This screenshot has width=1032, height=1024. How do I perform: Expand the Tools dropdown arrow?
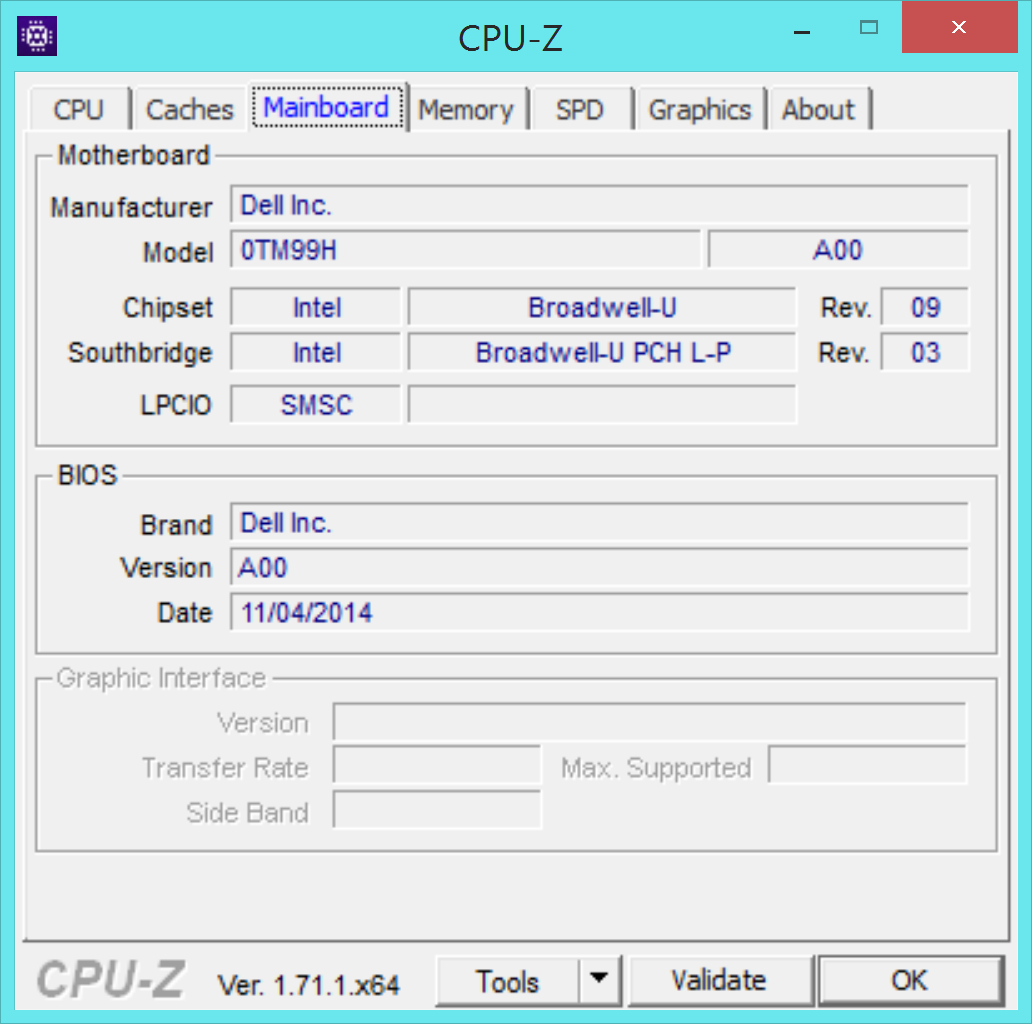pos(599,981)
